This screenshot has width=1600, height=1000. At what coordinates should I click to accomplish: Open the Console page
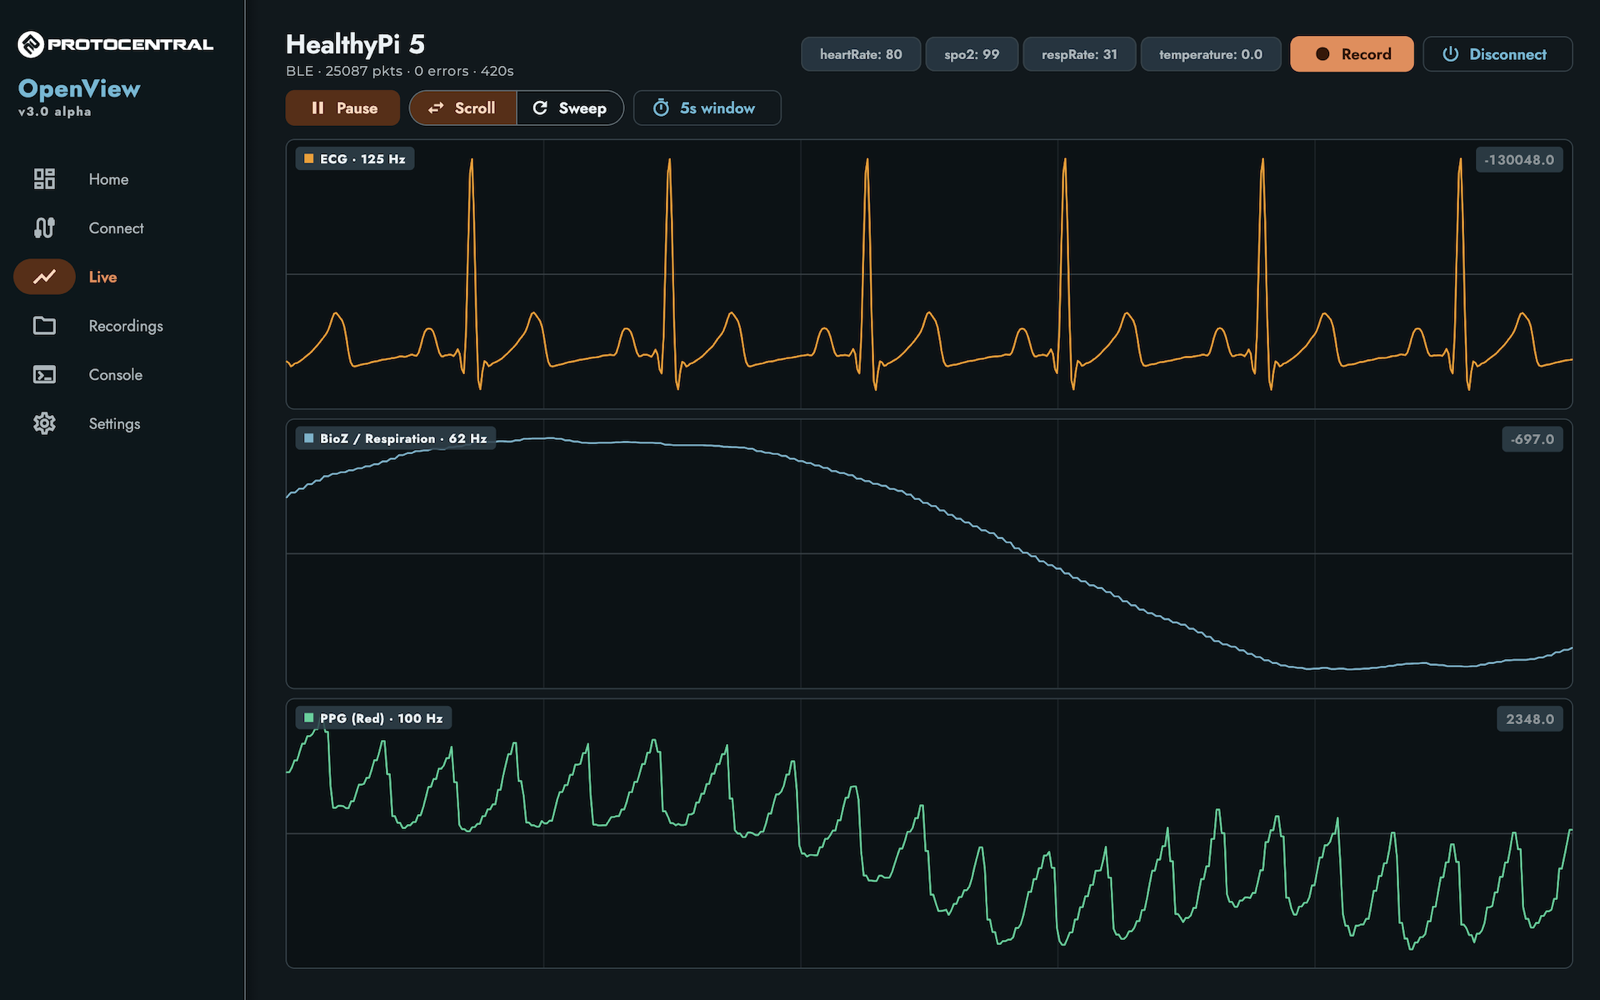pyautogui.click(x=122, y=375)
